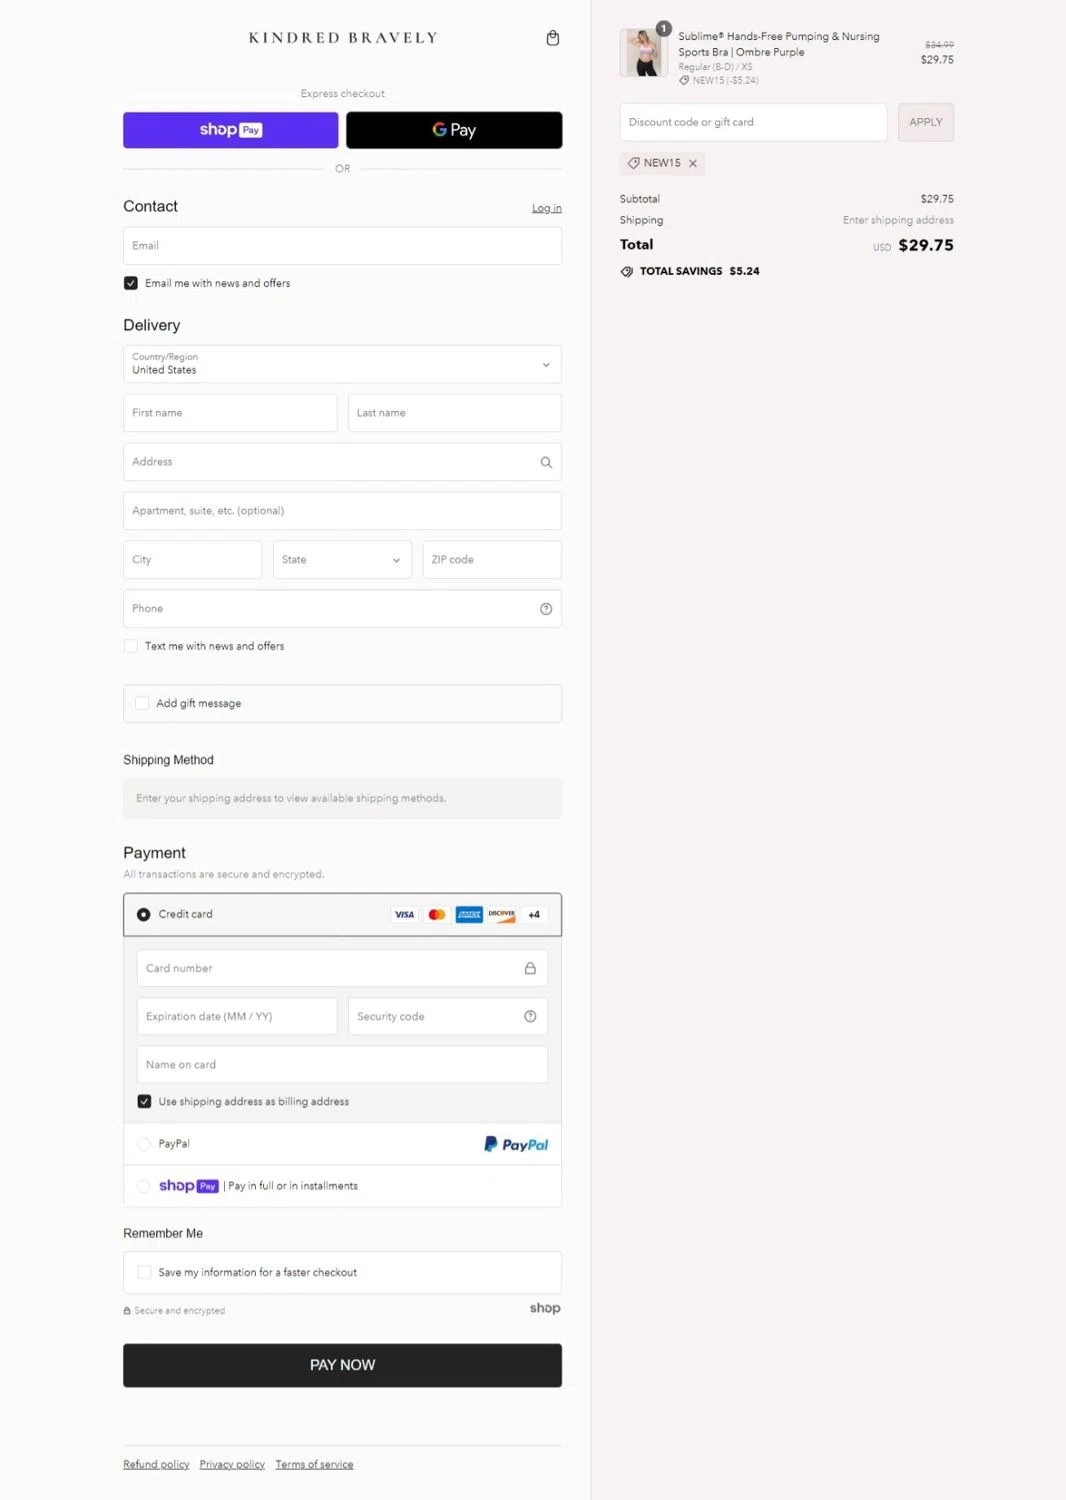Expand the State dropdown
Screen dimensions: 1066x1500
342,560
